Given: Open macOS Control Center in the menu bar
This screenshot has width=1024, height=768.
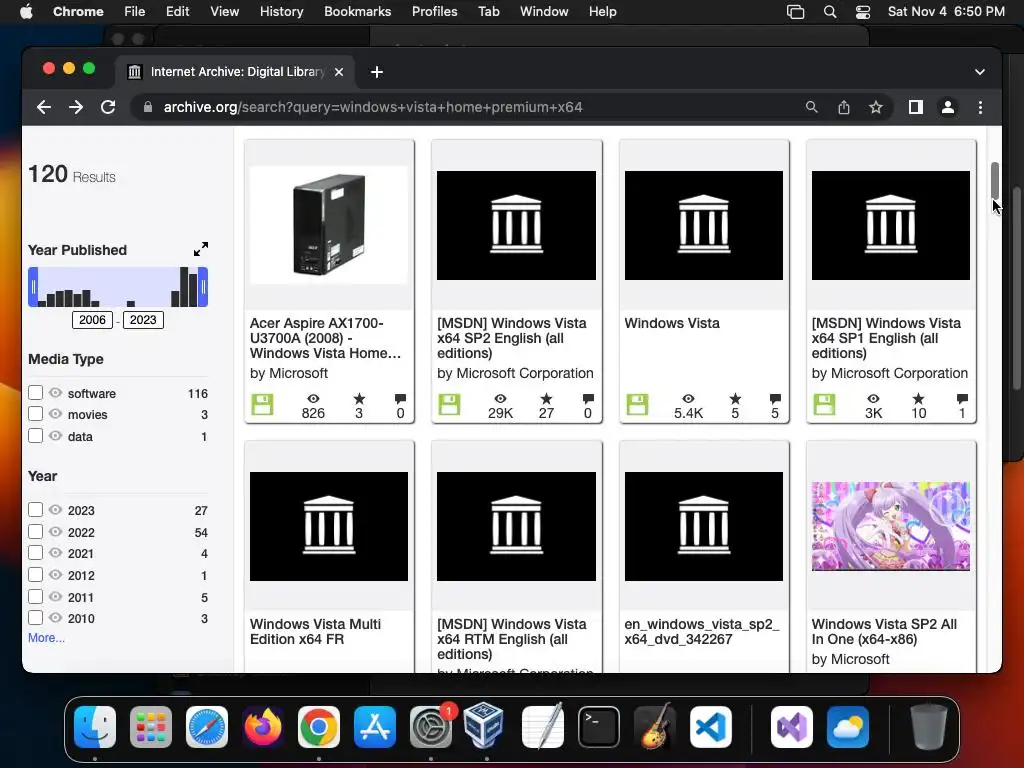Looking at the screenshot, I should coord(863,12).
